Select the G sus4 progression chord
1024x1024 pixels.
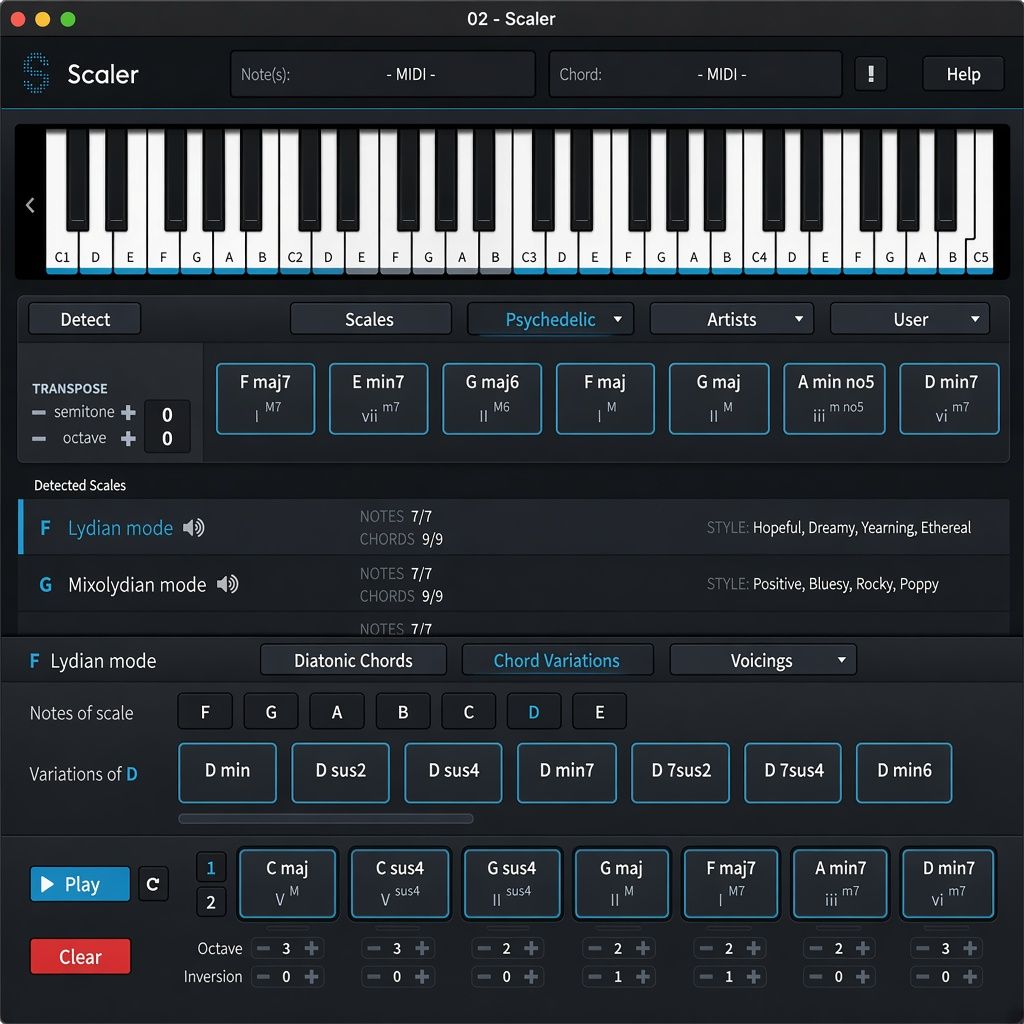click(x=512, y=884)
